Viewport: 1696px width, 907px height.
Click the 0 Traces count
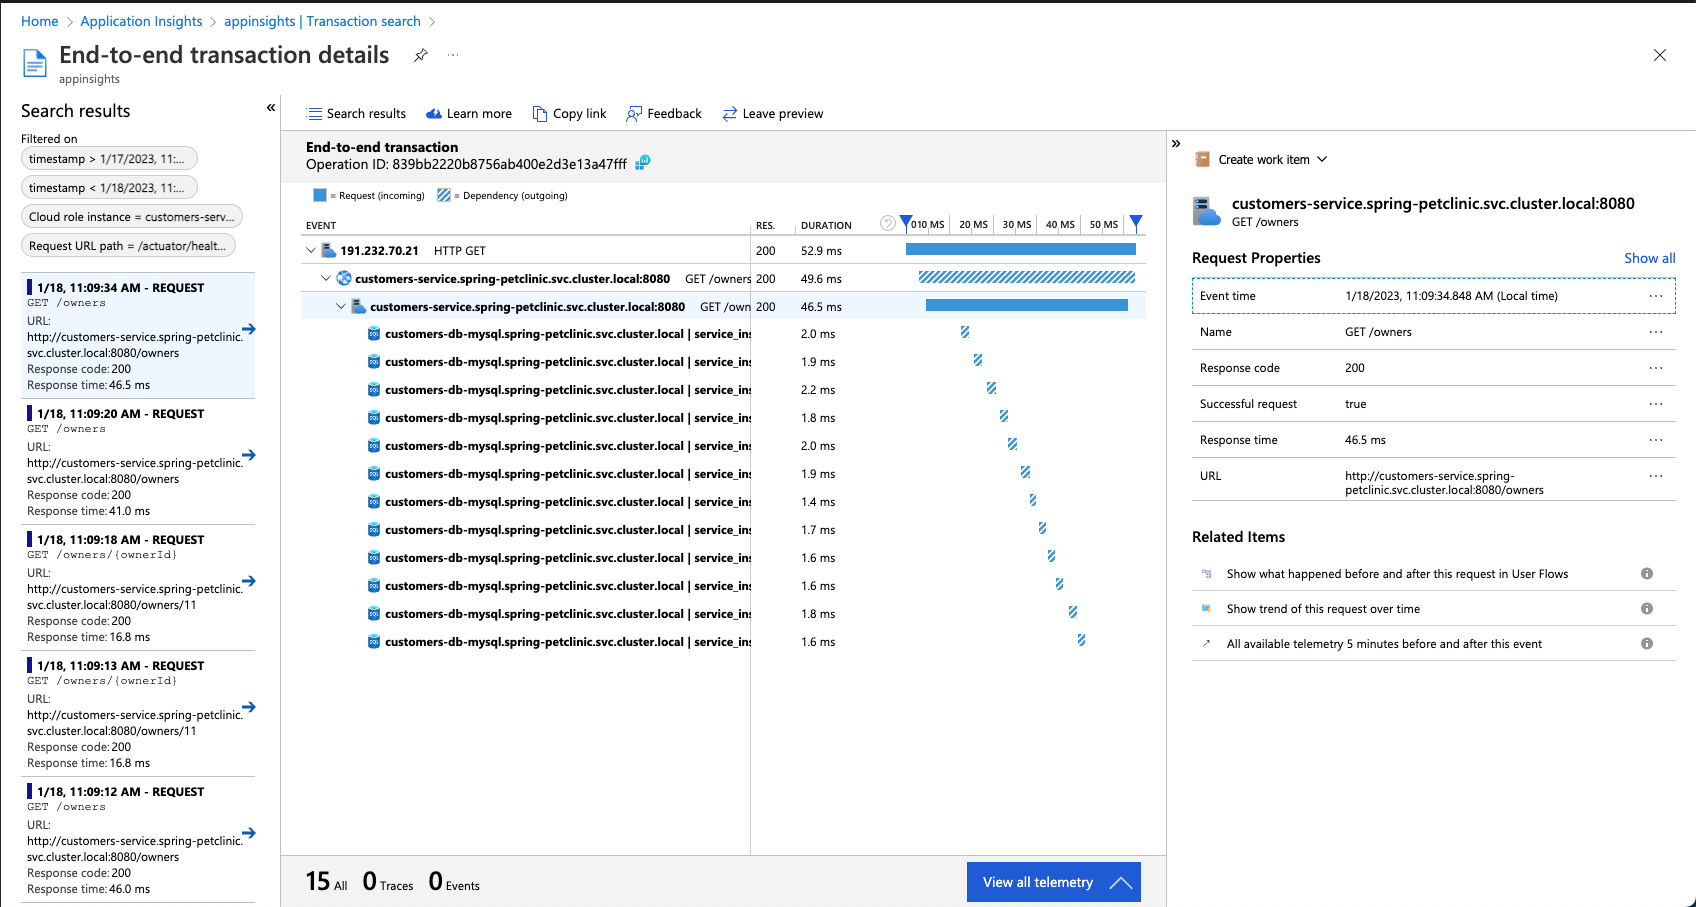coord(388,881)
